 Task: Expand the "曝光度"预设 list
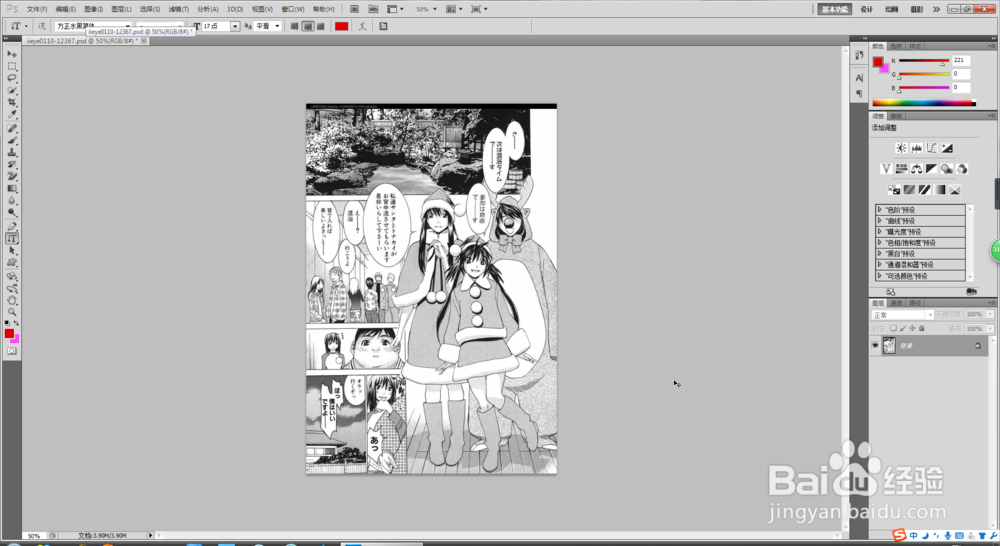(x=880, y=232)
